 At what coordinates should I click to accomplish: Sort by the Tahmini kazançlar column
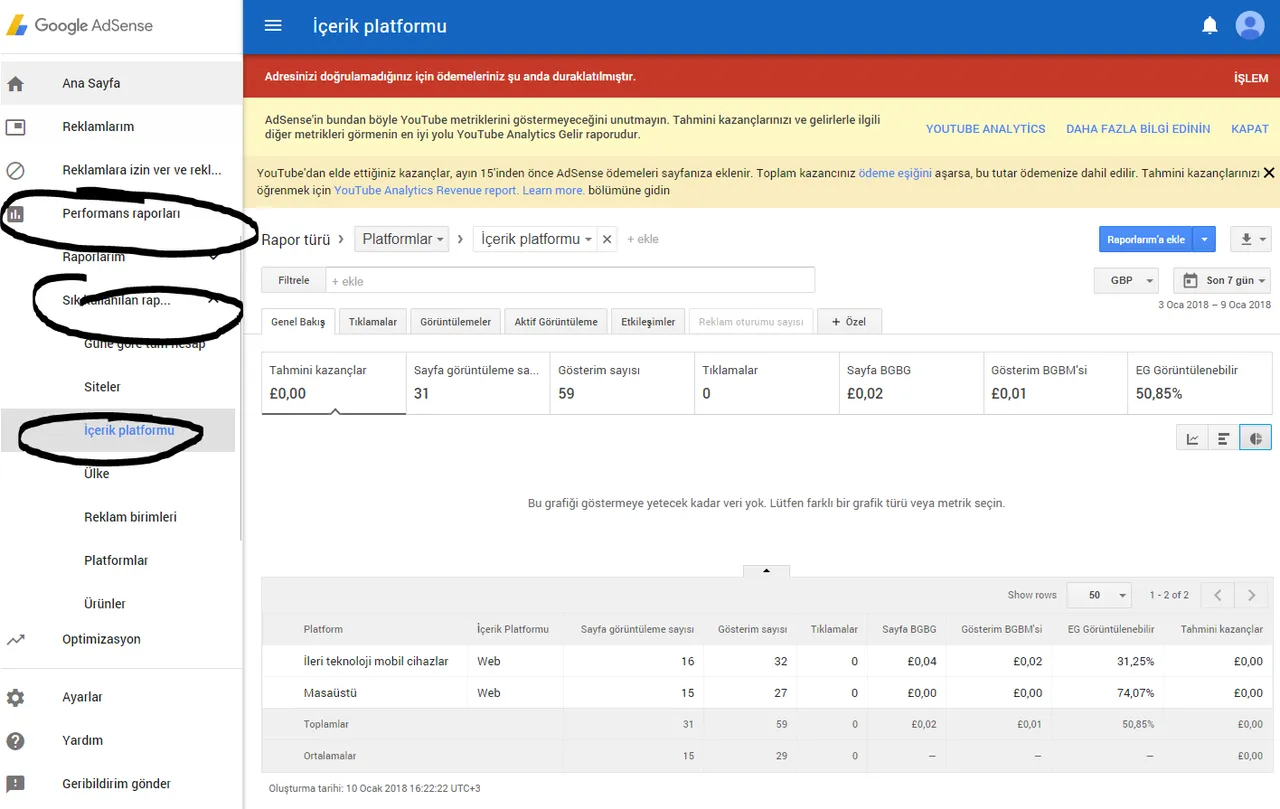coord(1221,630)
